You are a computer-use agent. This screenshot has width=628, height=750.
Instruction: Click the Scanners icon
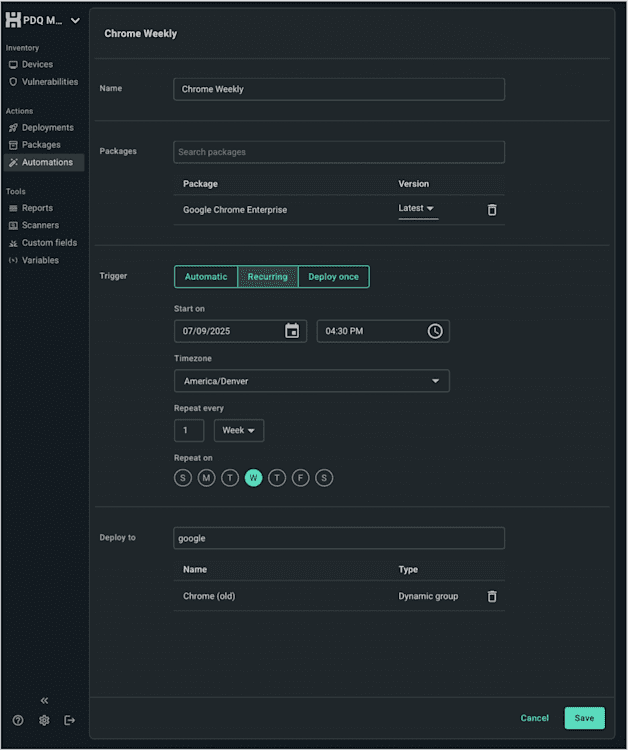point(13,225)
